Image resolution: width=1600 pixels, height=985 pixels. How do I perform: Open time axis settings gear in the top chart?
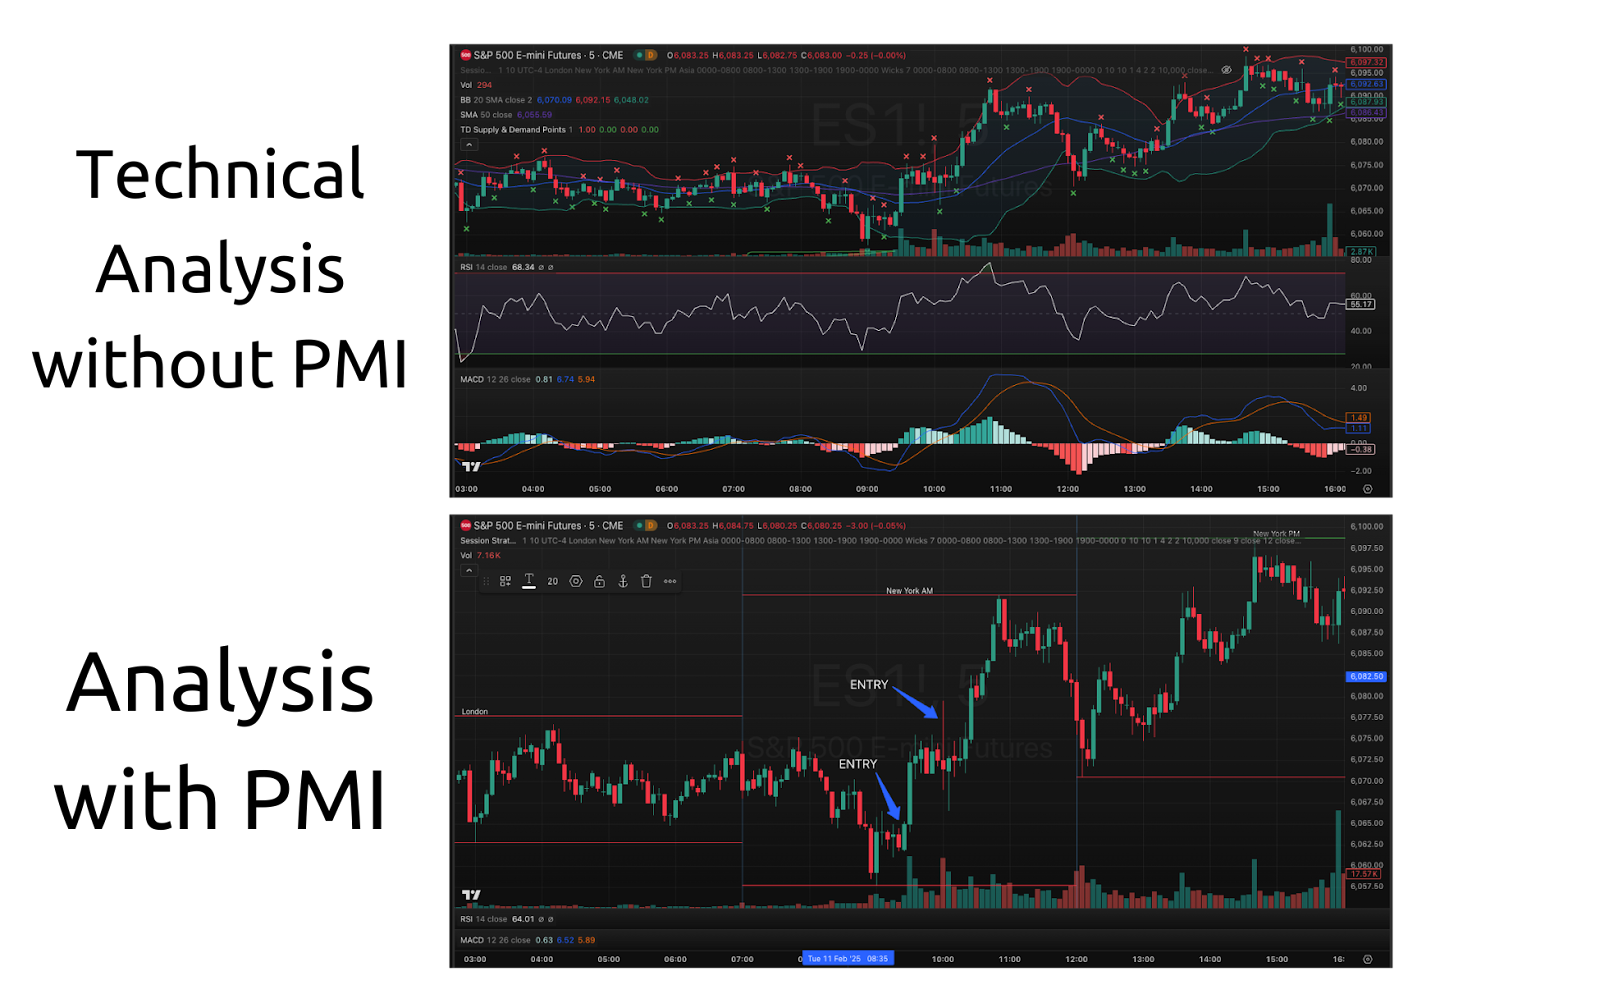tap(1368, 489)
